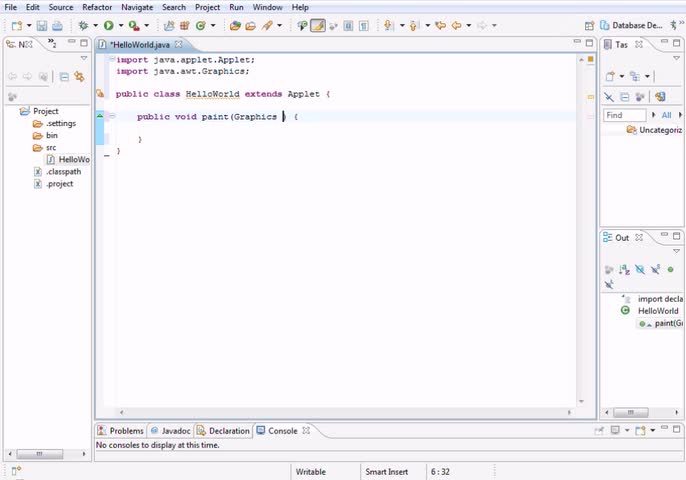Select the Uncategorized task category
Viewport: 686px width, 480px height.
tap(654, 130)
